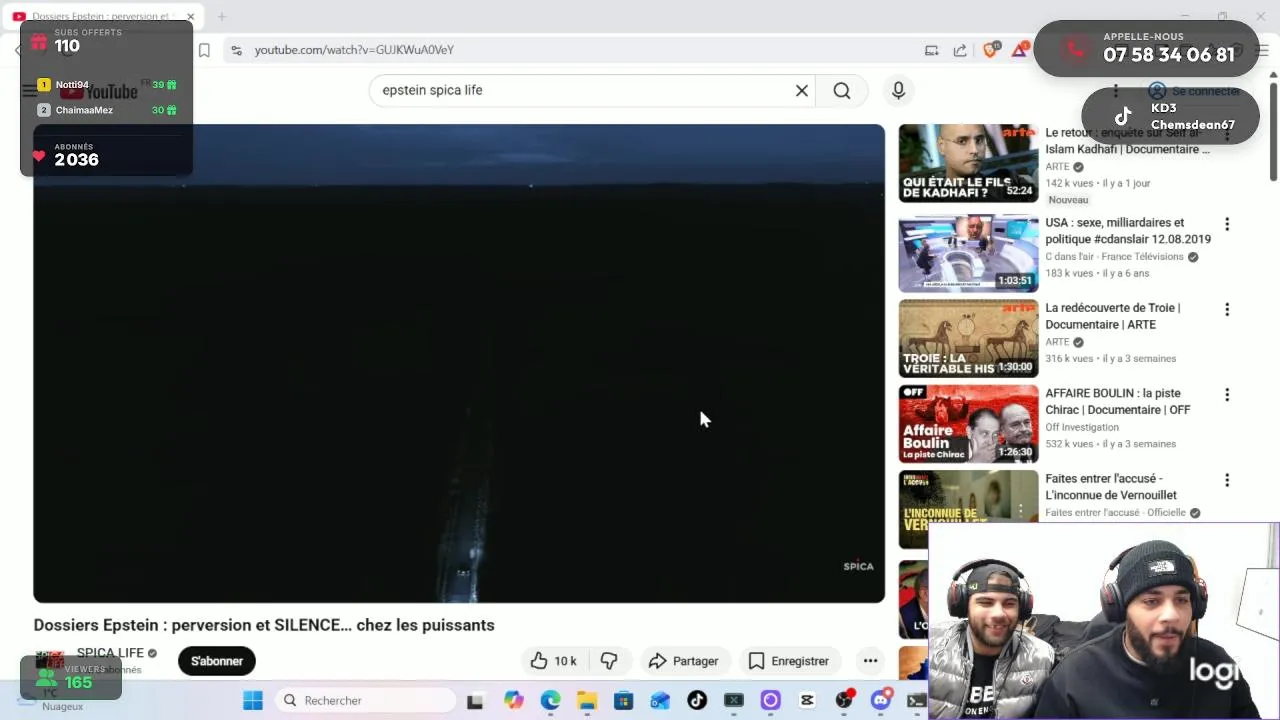Click the cast screen icon in address bar
This screenshot has height=720, width=1280.
pos(931,50)
